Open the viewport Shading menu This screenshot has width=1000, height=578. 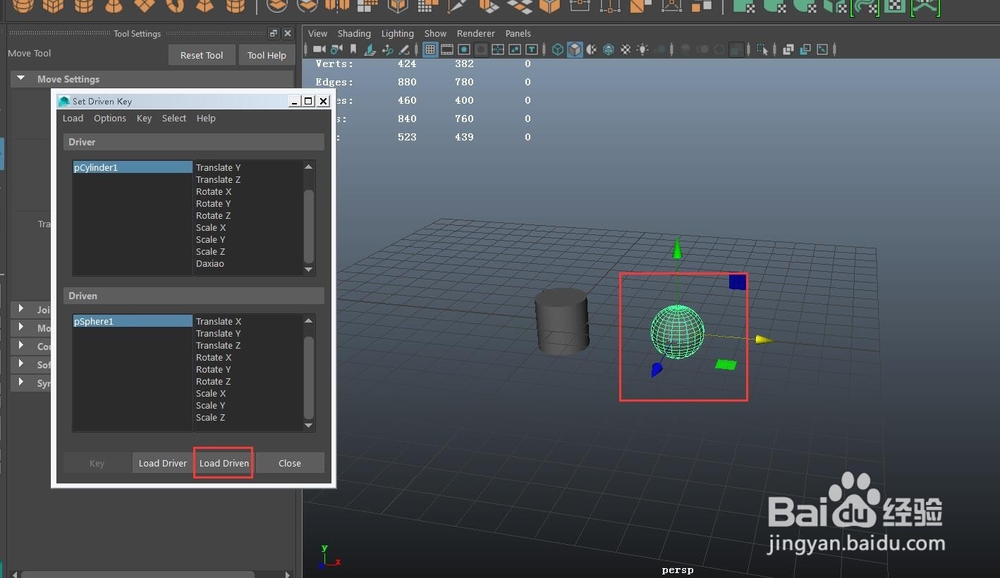pos(354,33)
